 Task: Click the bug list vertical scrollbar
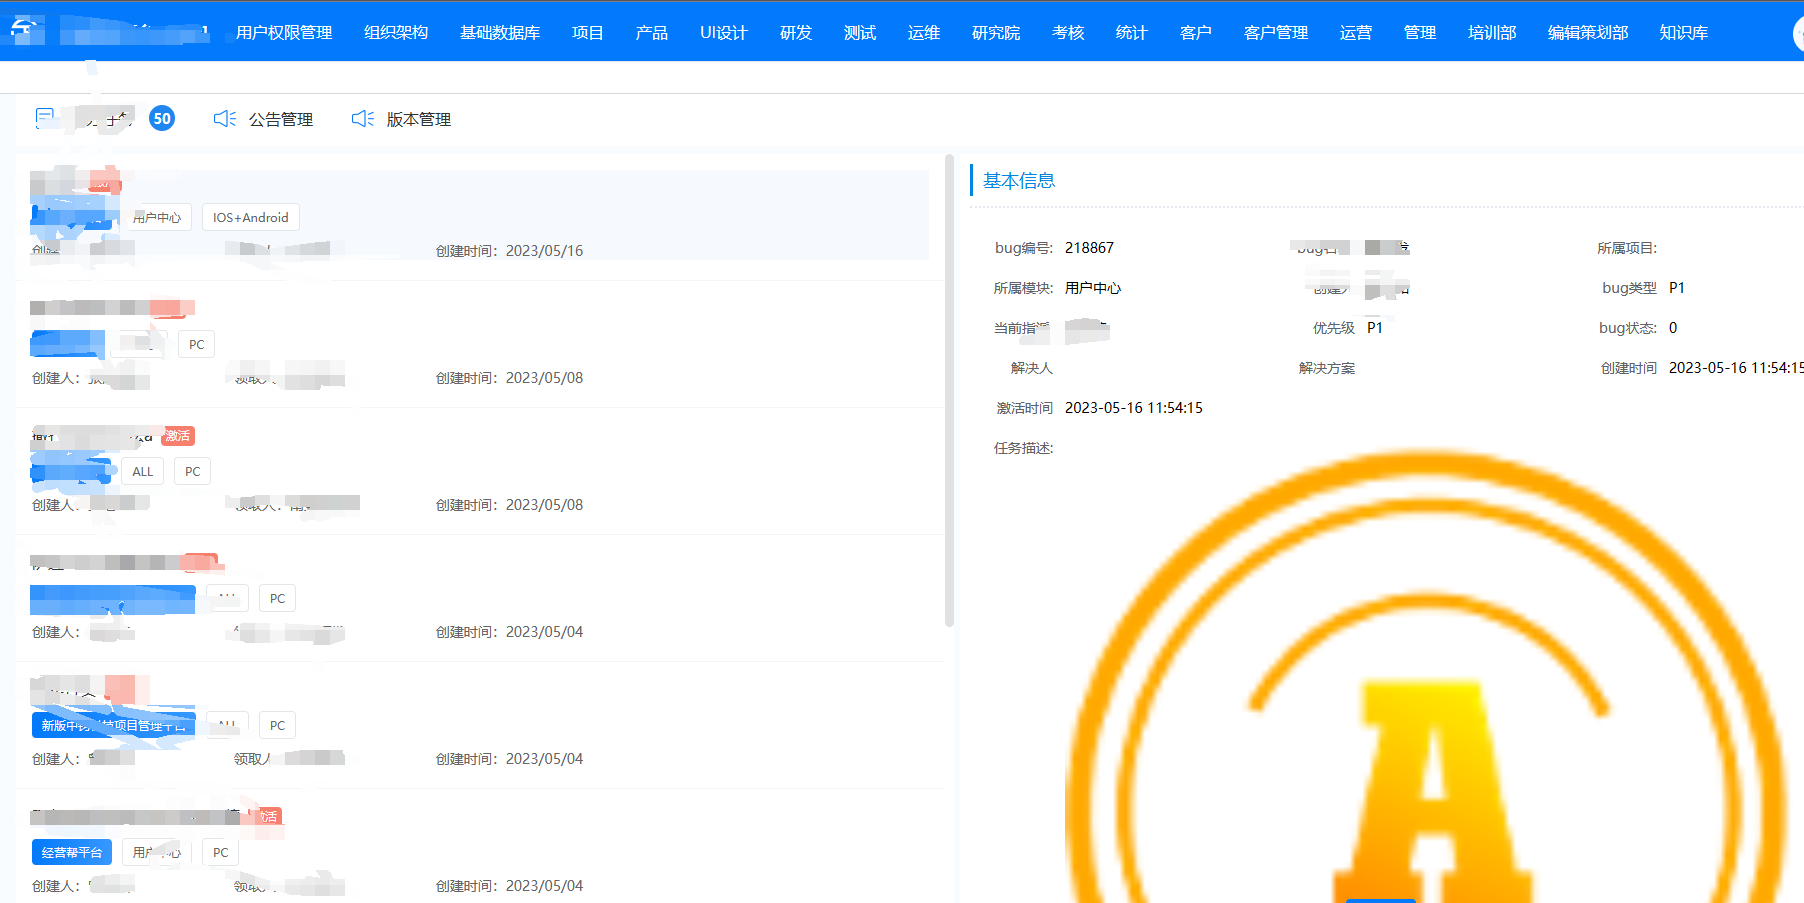click(949, 390)
